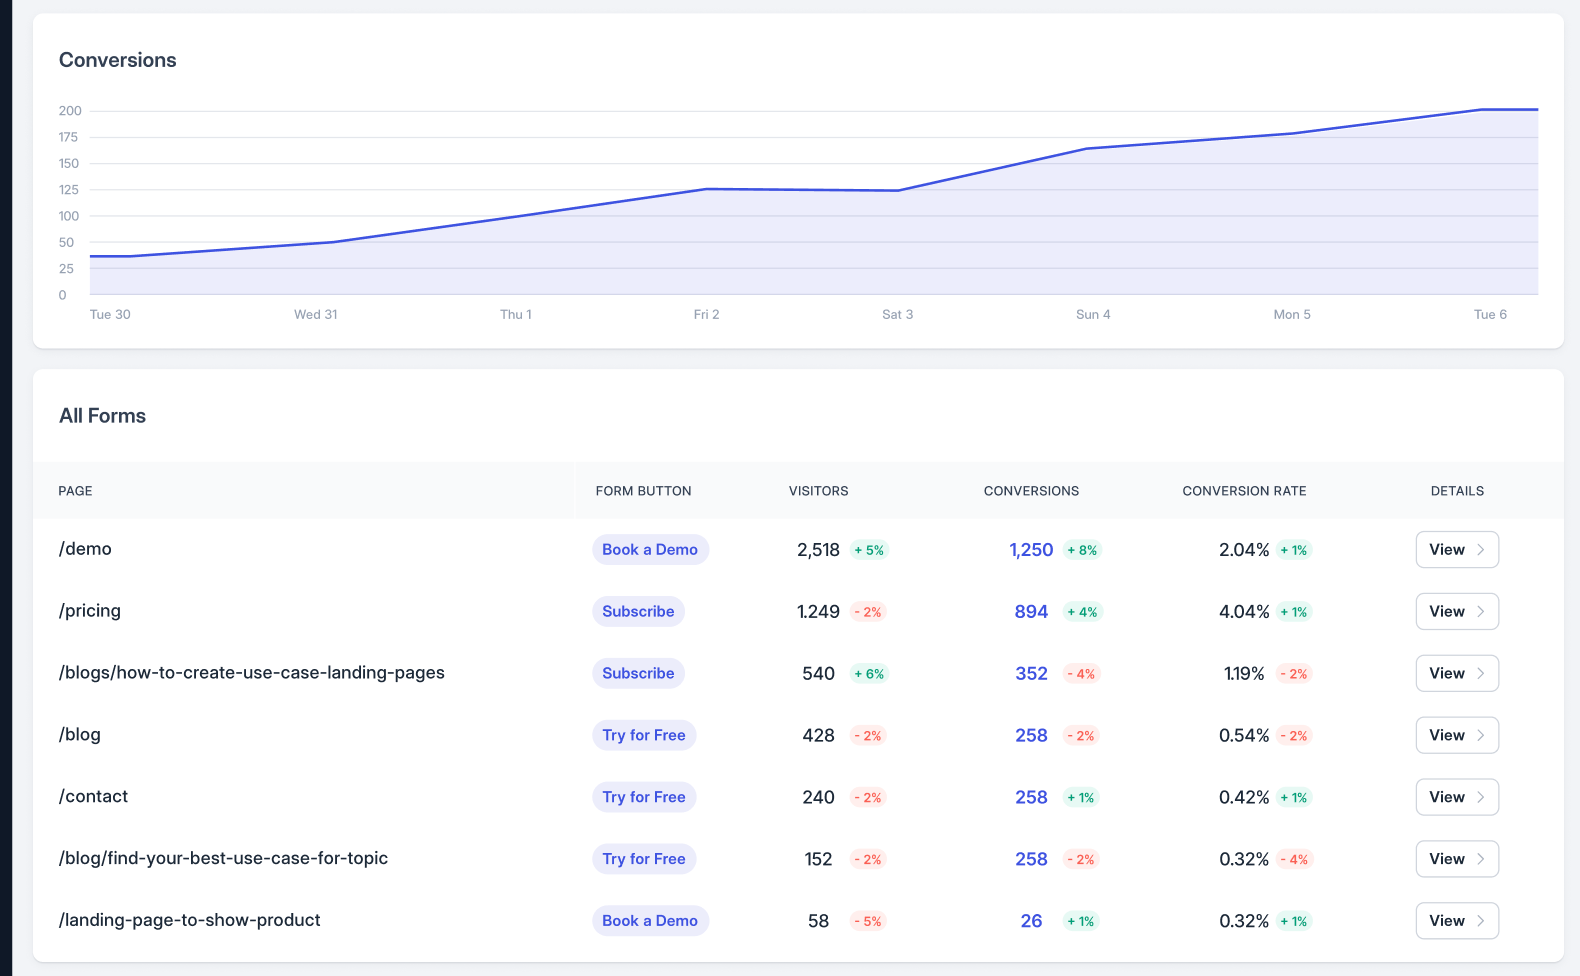1580x976 pixels.
Task: Click View for /landing-page-to-show-product row
Action: click(1456, 921)
